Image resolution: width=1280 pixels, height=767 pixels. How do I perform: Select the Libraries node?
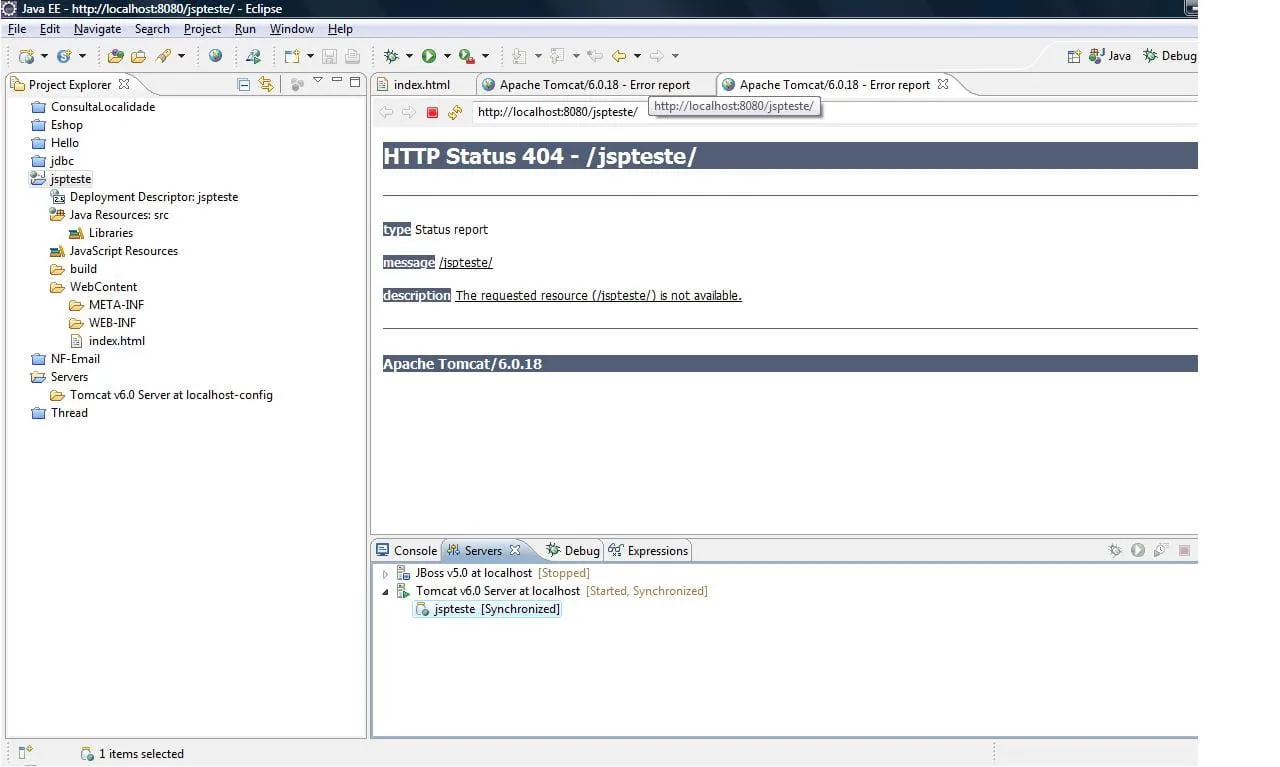click(110, 233)
